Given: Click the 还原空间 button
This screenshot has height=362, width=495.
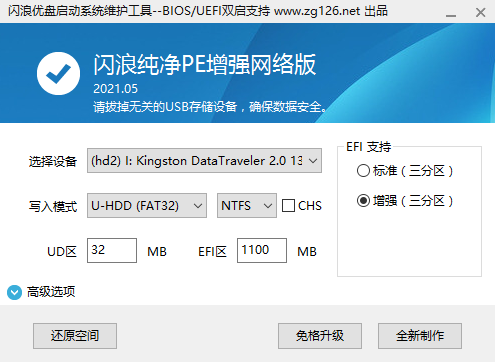Looking at the screenshot, I should [75, 336].
